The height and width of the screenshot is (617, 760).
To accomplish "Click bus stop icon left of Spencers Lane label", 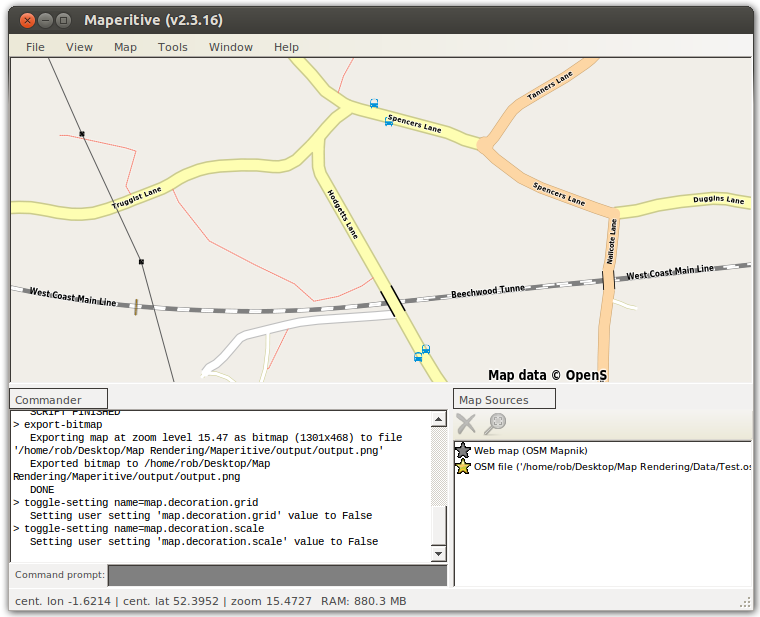I will 388,121.
